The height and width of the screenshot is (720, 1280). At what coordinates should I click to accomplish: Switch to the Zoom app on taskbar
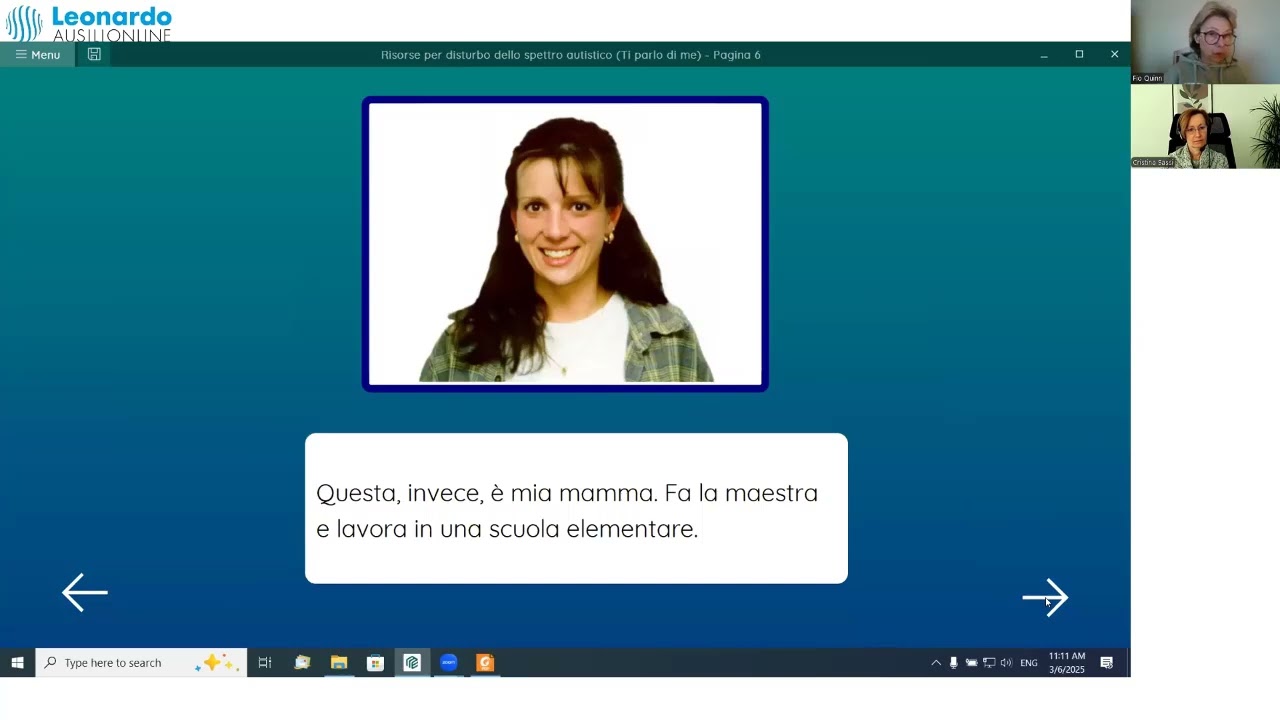coord(449,663)
